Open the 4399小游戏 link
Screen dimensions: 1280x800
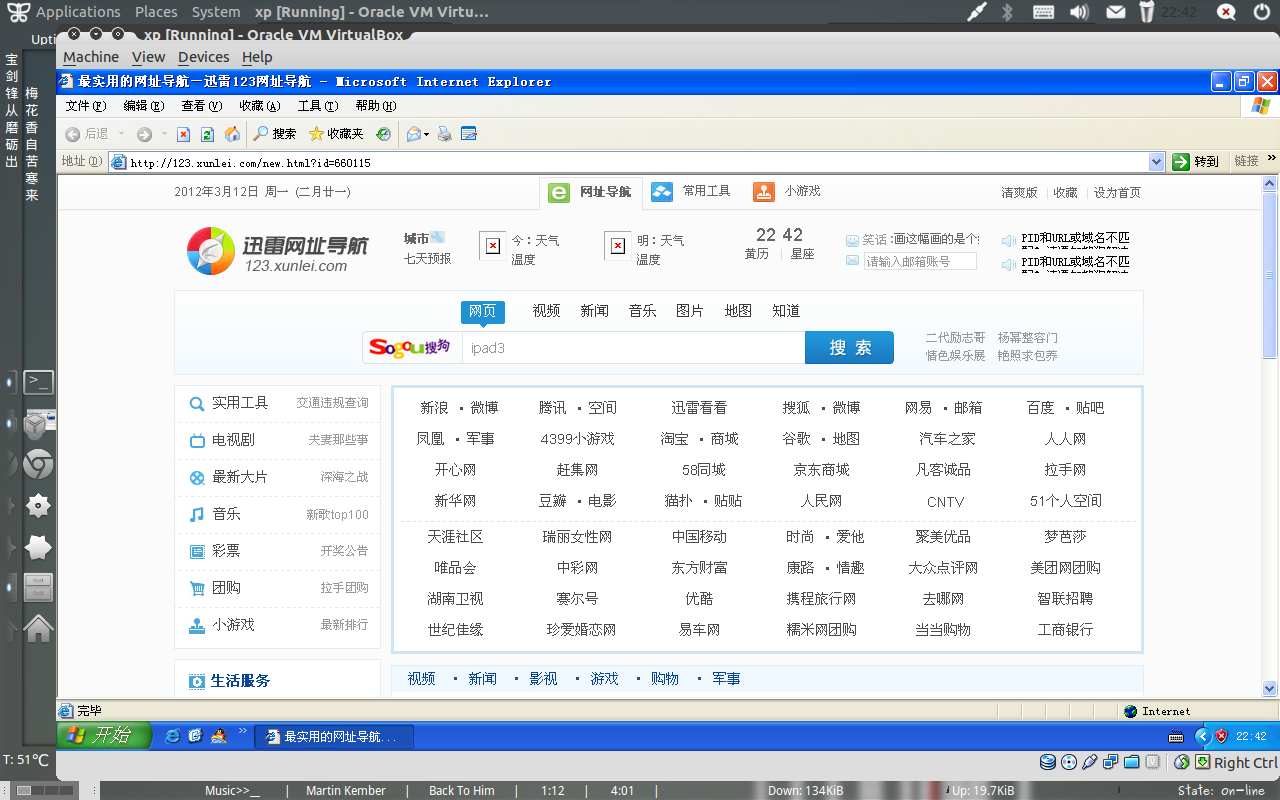[577, 439]
